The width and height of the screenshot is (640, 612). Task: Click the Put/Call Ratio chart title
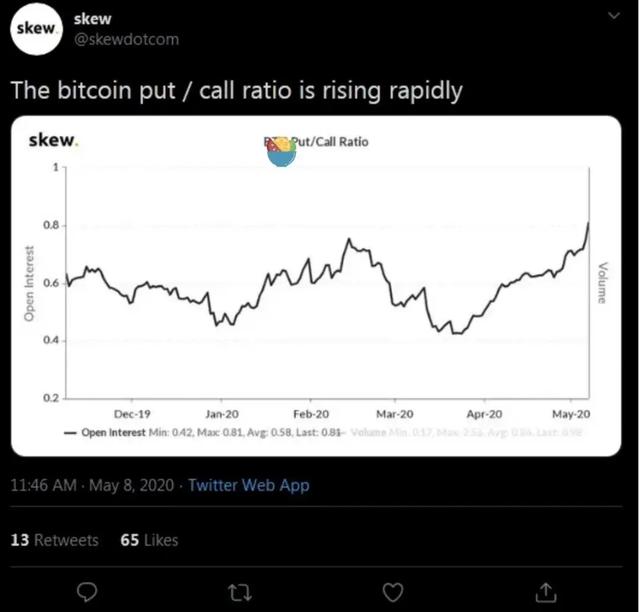tap(333, 141)
